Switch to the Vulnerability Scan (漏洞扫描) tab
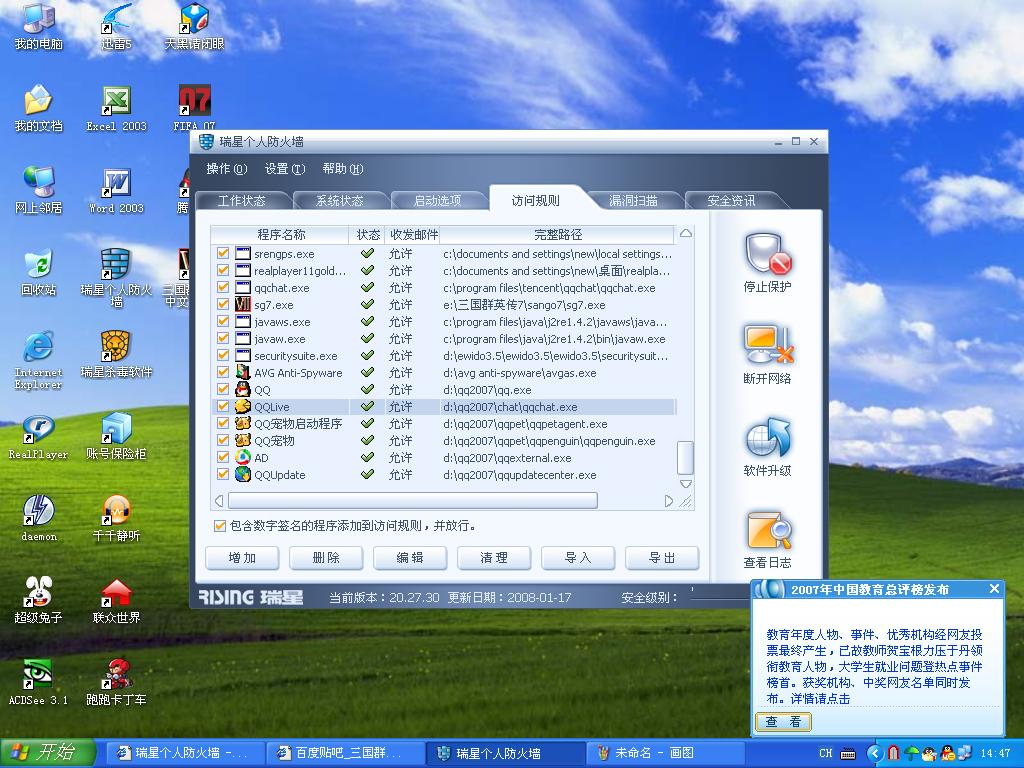 [633, 200]
